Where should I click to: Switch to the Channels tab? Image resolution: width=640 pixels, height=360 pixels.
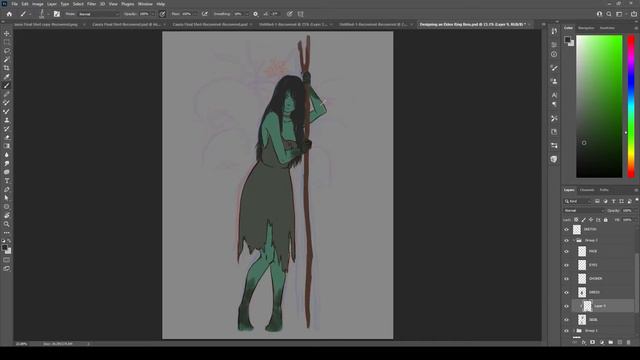pos(587,190)
